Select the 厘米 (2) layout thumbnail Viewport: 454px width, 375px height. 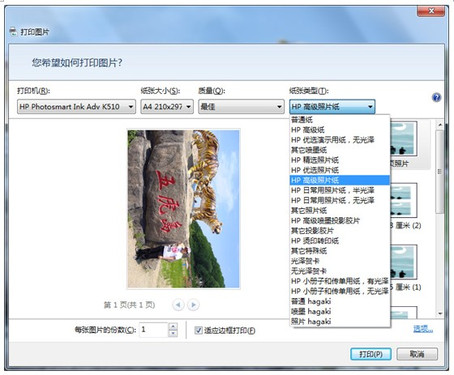click(403, 200)
